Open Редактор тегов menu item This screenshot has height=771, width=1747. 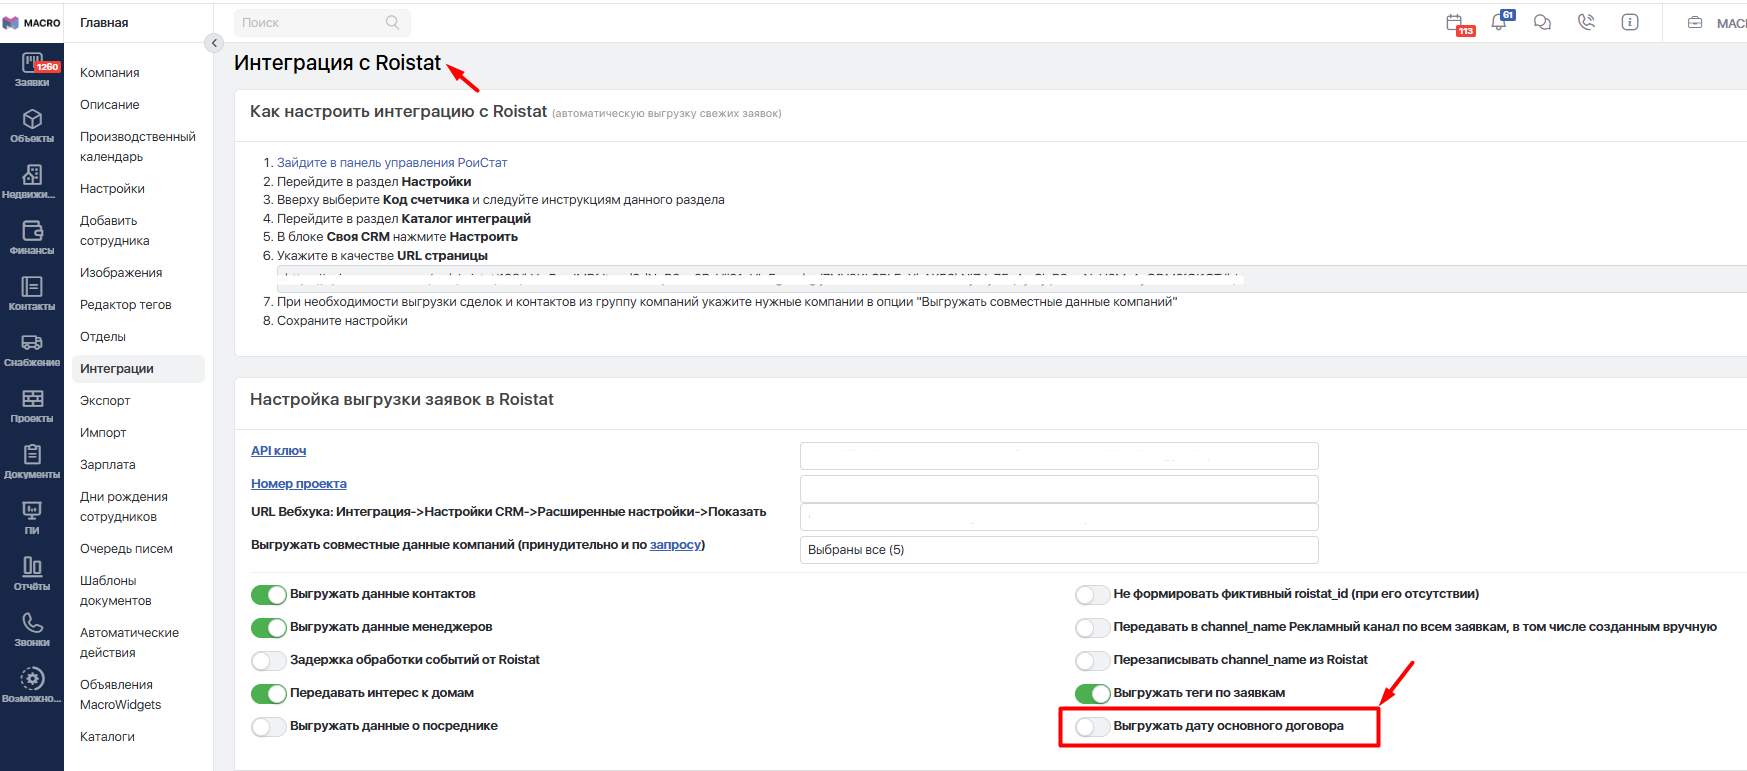[125, 305]
